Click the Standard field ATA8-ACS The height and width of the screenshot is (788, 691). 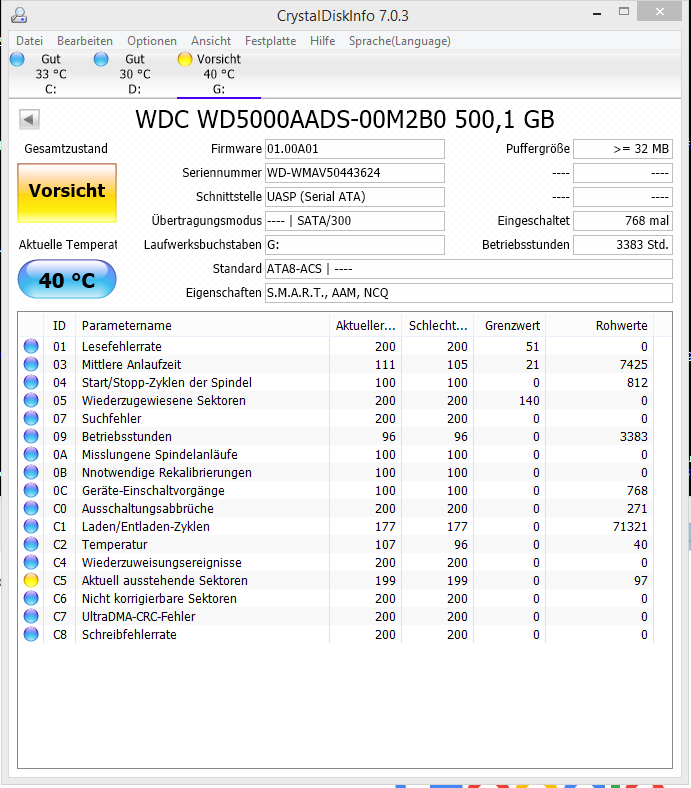pyautogui.click(x=469, y=269)
